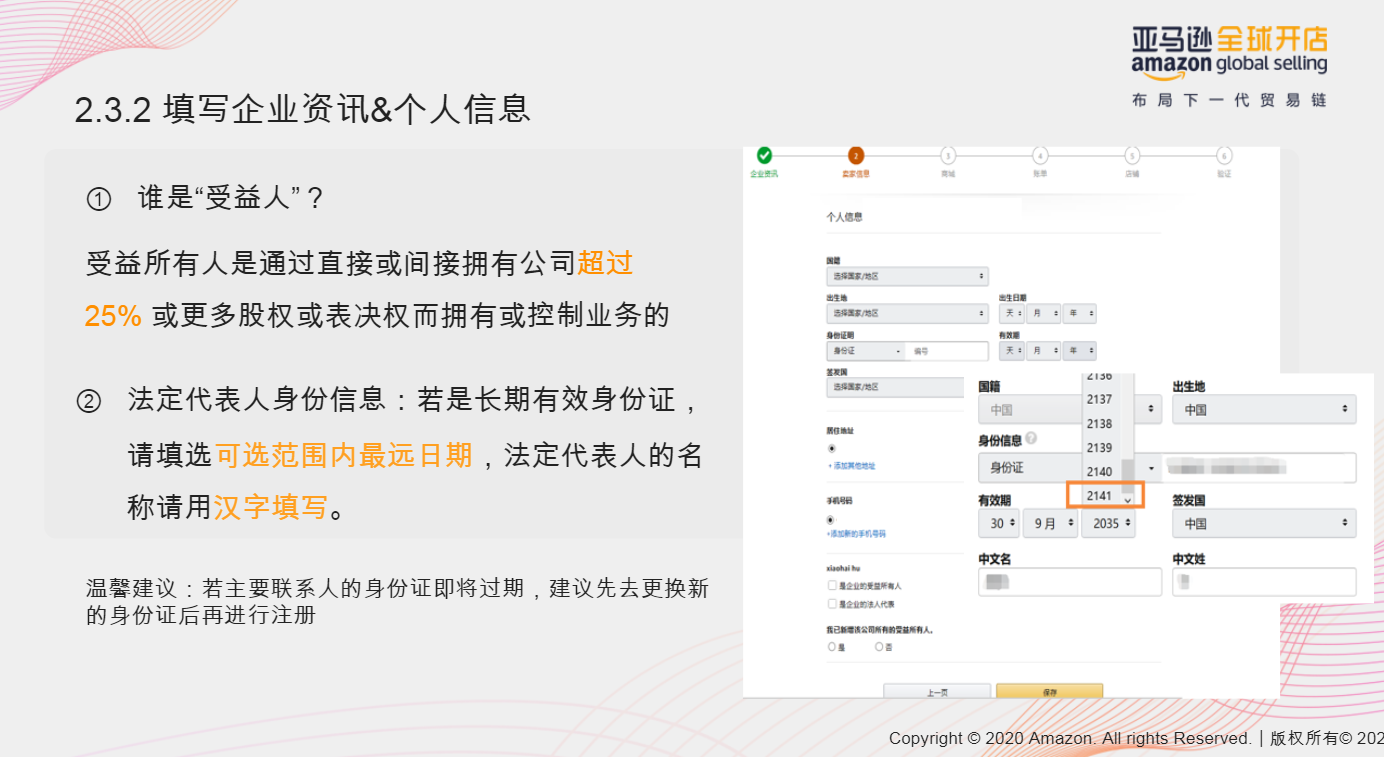Click the yellow 保存 button
This screenshot has width=1384, height=757.
(1049, 690)
